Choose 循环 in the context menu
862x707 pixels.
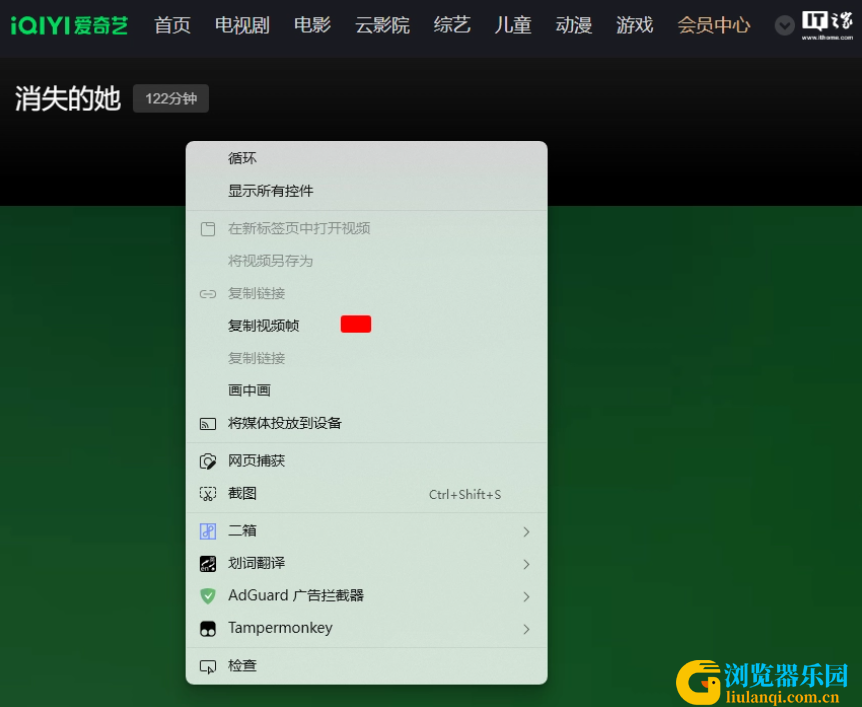pyautogui.click(x=367, y=158)
